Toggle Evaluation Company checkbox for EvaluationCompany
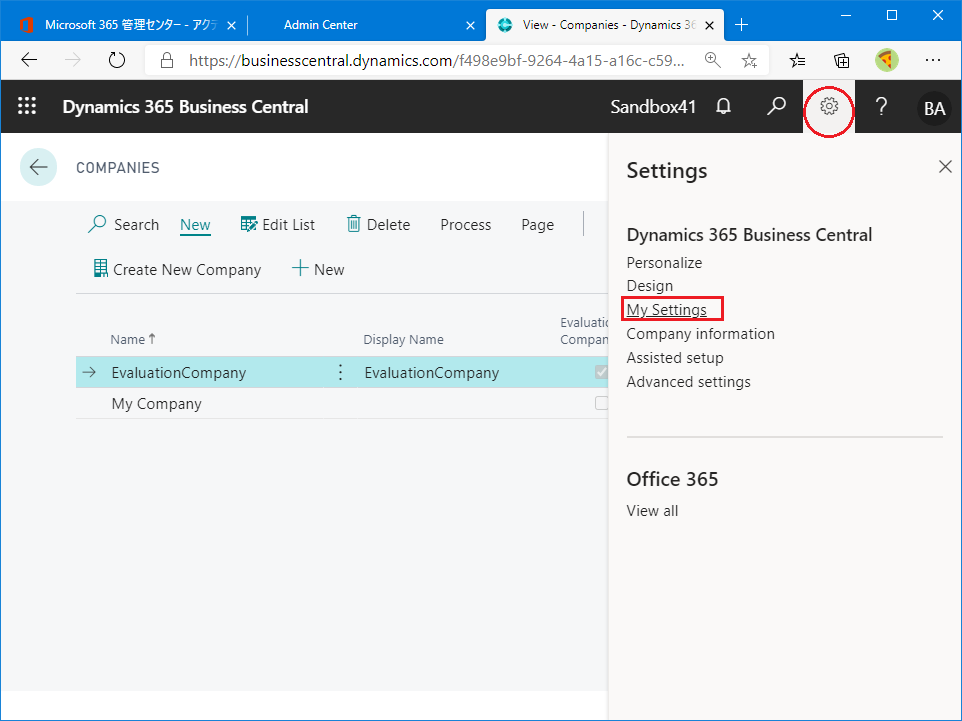The width and height of the screenshot is (962, 721). pyautogui.click(x=601, y=372)
